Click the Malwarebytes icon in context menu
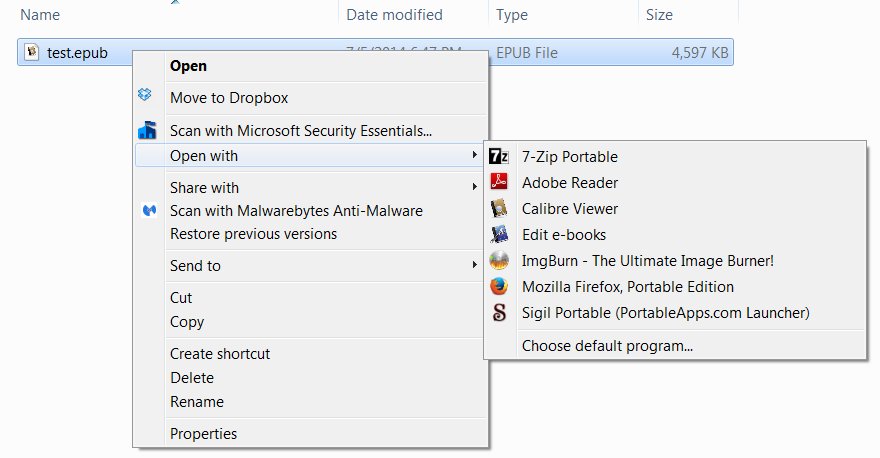This screenshot has height=458, width=880. pyautogui.click(x=147, y=211)
